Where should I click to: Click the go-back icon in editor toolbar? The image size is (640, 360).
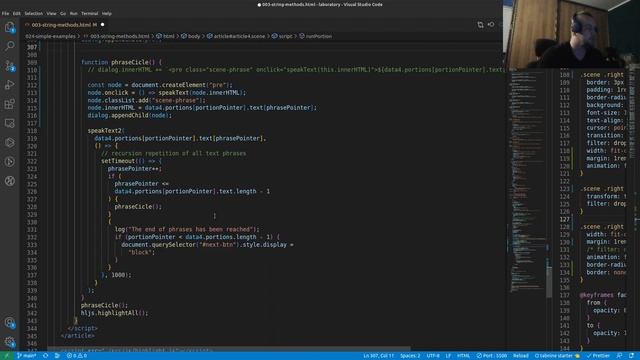pyautogui.click(x=491, y=25)
